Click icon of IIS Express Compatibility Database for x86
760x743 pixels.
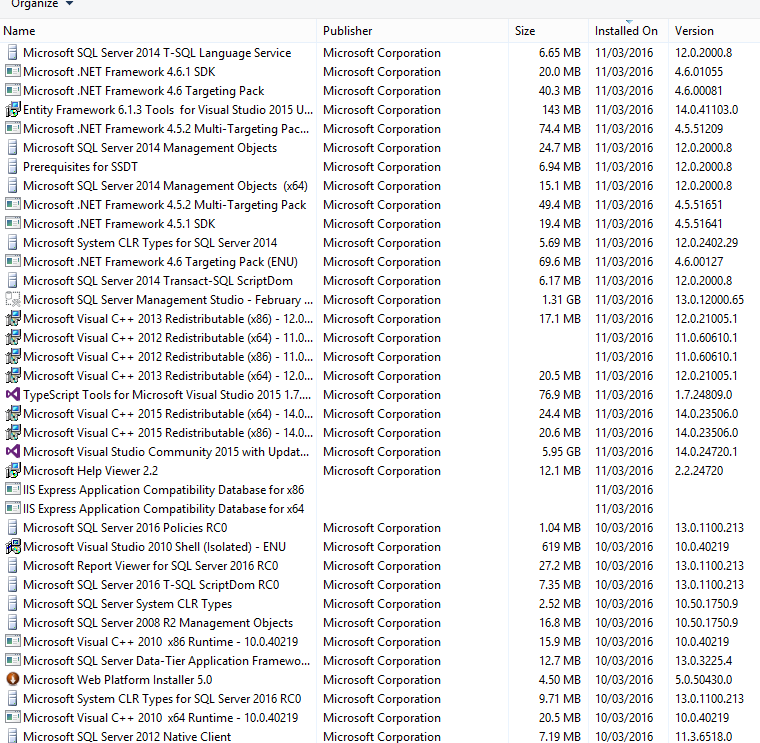13,490
